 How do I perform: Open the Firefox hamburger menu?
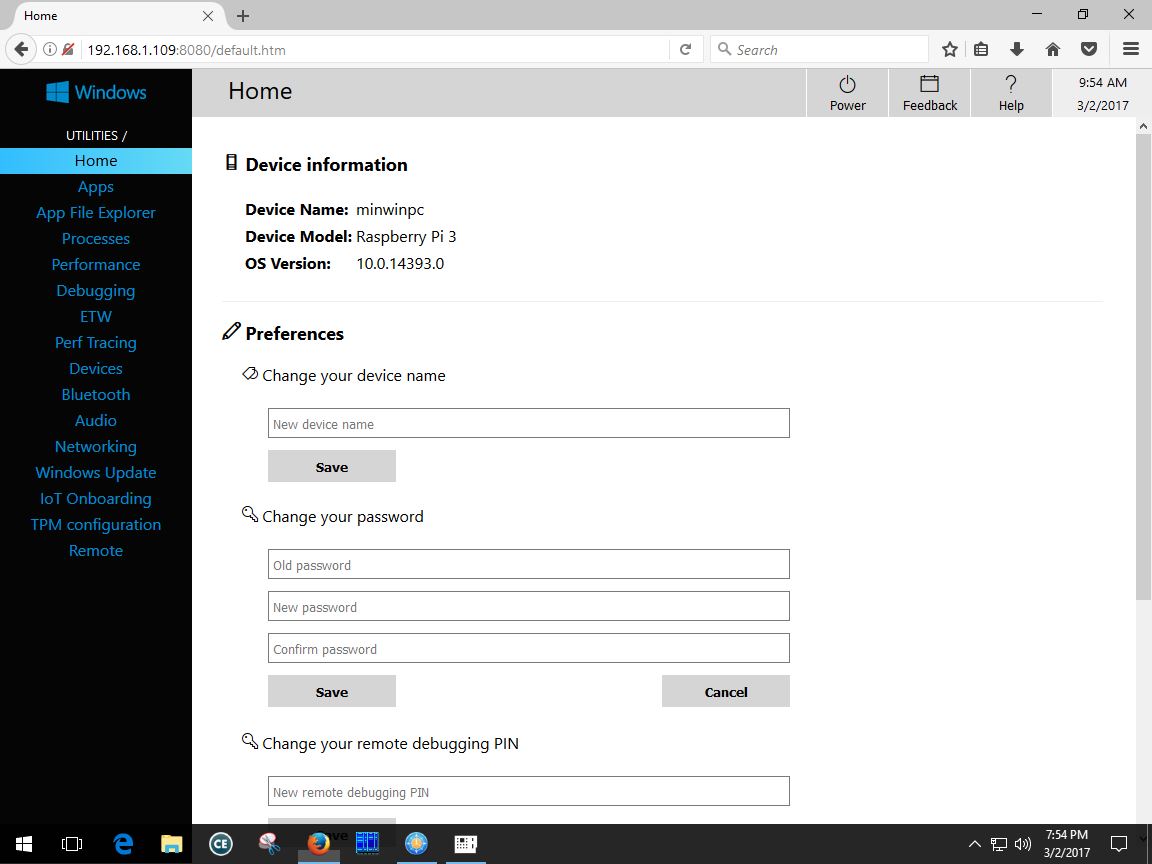click(x=1131, y=49)
